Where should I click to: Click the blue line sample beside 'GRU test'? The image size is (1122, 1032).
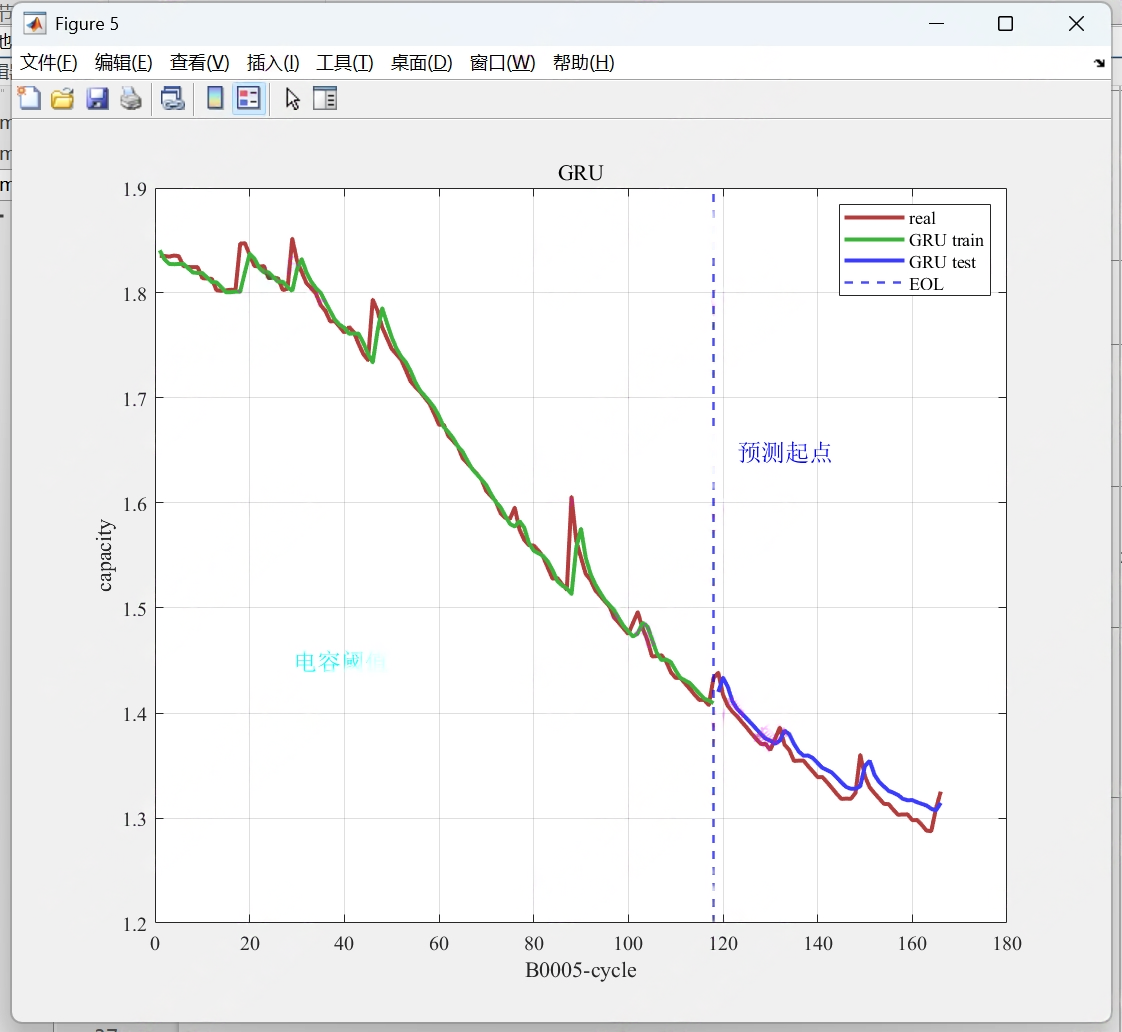point(874,261)
